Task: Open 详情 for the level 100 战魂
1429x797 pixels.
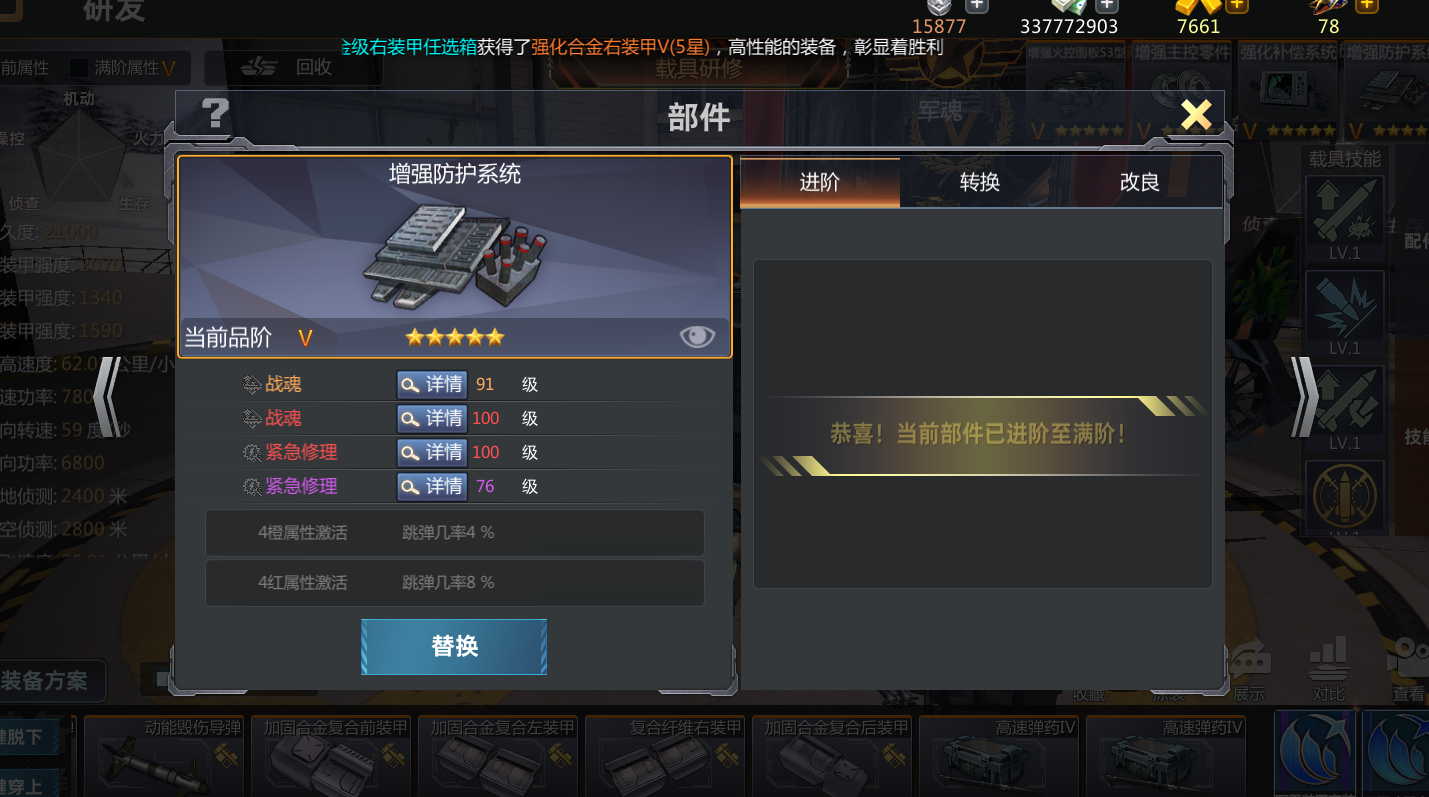Action: point(432,418)
